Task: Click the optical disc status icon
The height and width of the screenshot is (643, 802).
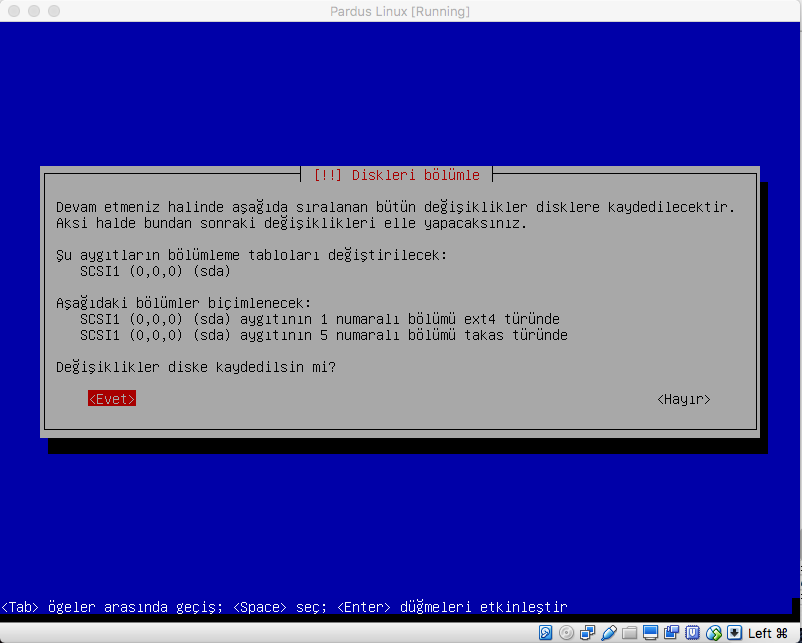Action: pos(567,633)
